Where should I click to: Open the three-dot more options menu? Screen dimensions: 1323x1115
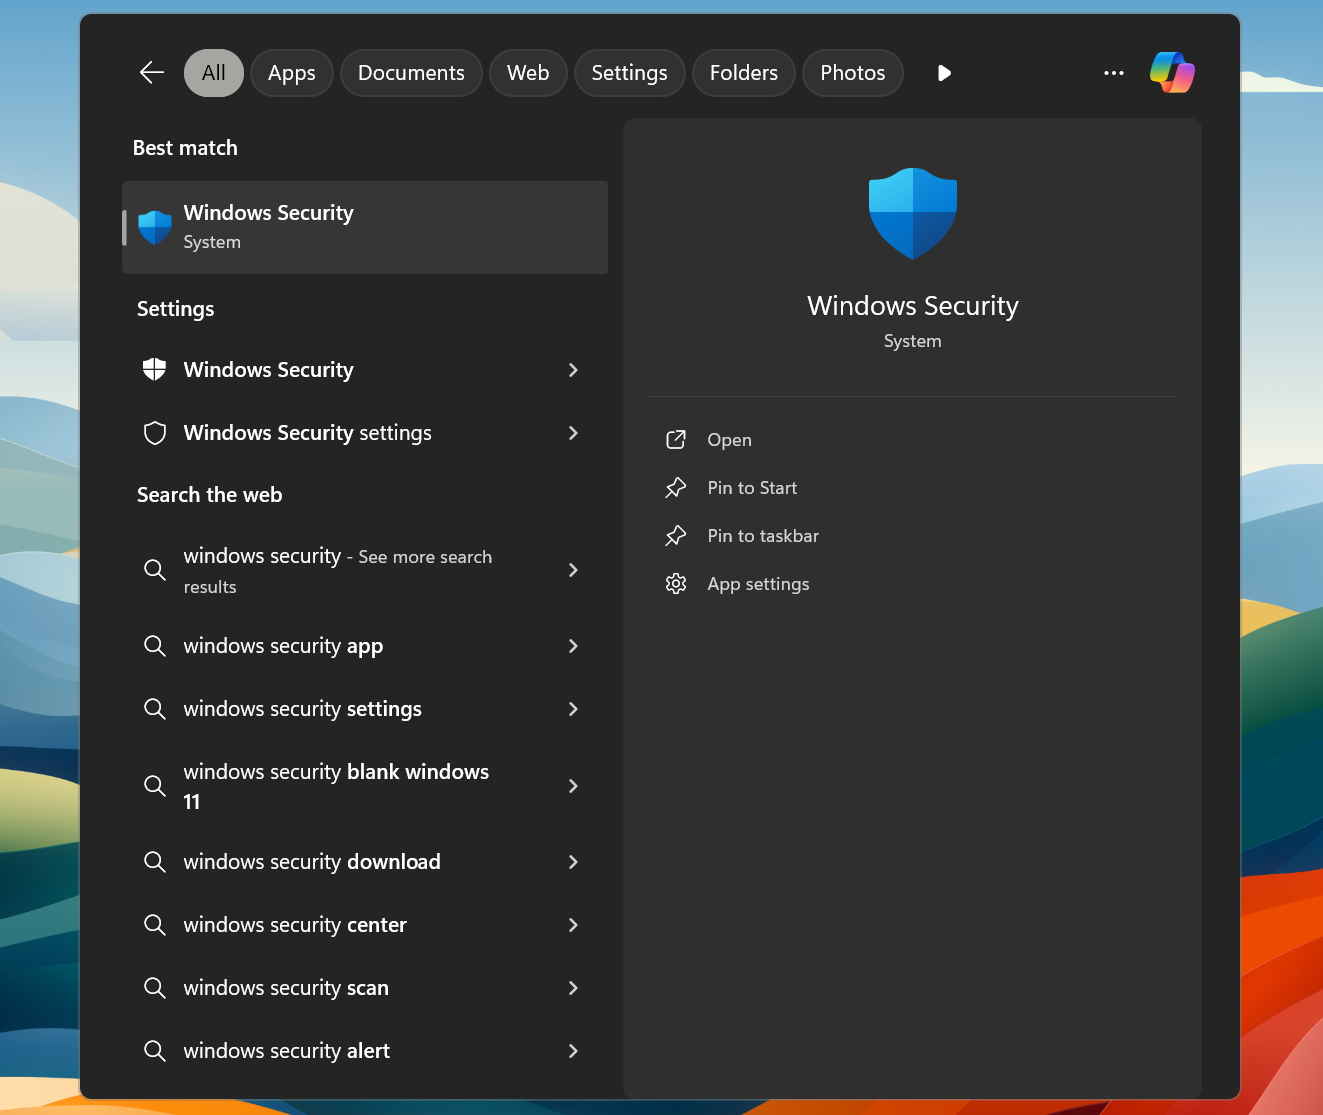1114,73
